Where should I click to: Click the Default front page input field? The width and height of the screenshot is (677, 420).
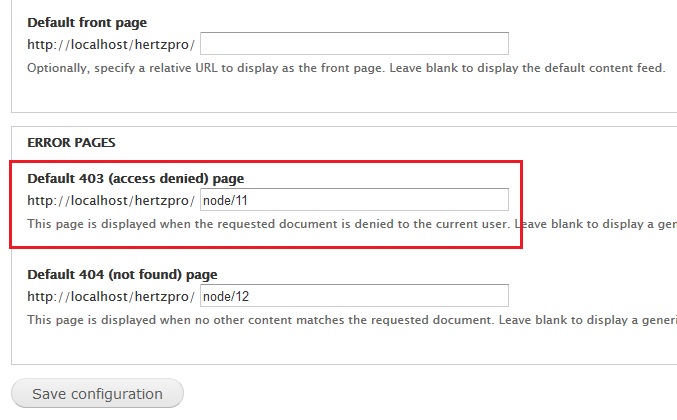pos(355,45)
